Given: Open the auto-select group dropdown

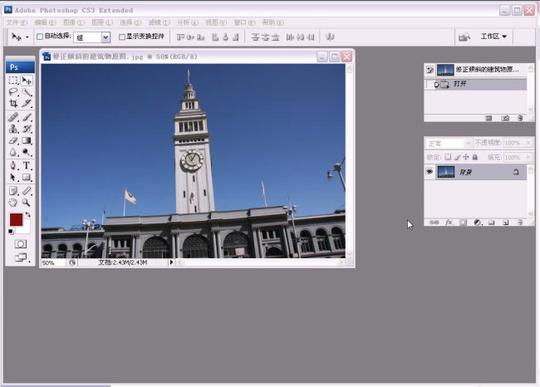Looking at the screenshot, I should (x=106, y=37).
